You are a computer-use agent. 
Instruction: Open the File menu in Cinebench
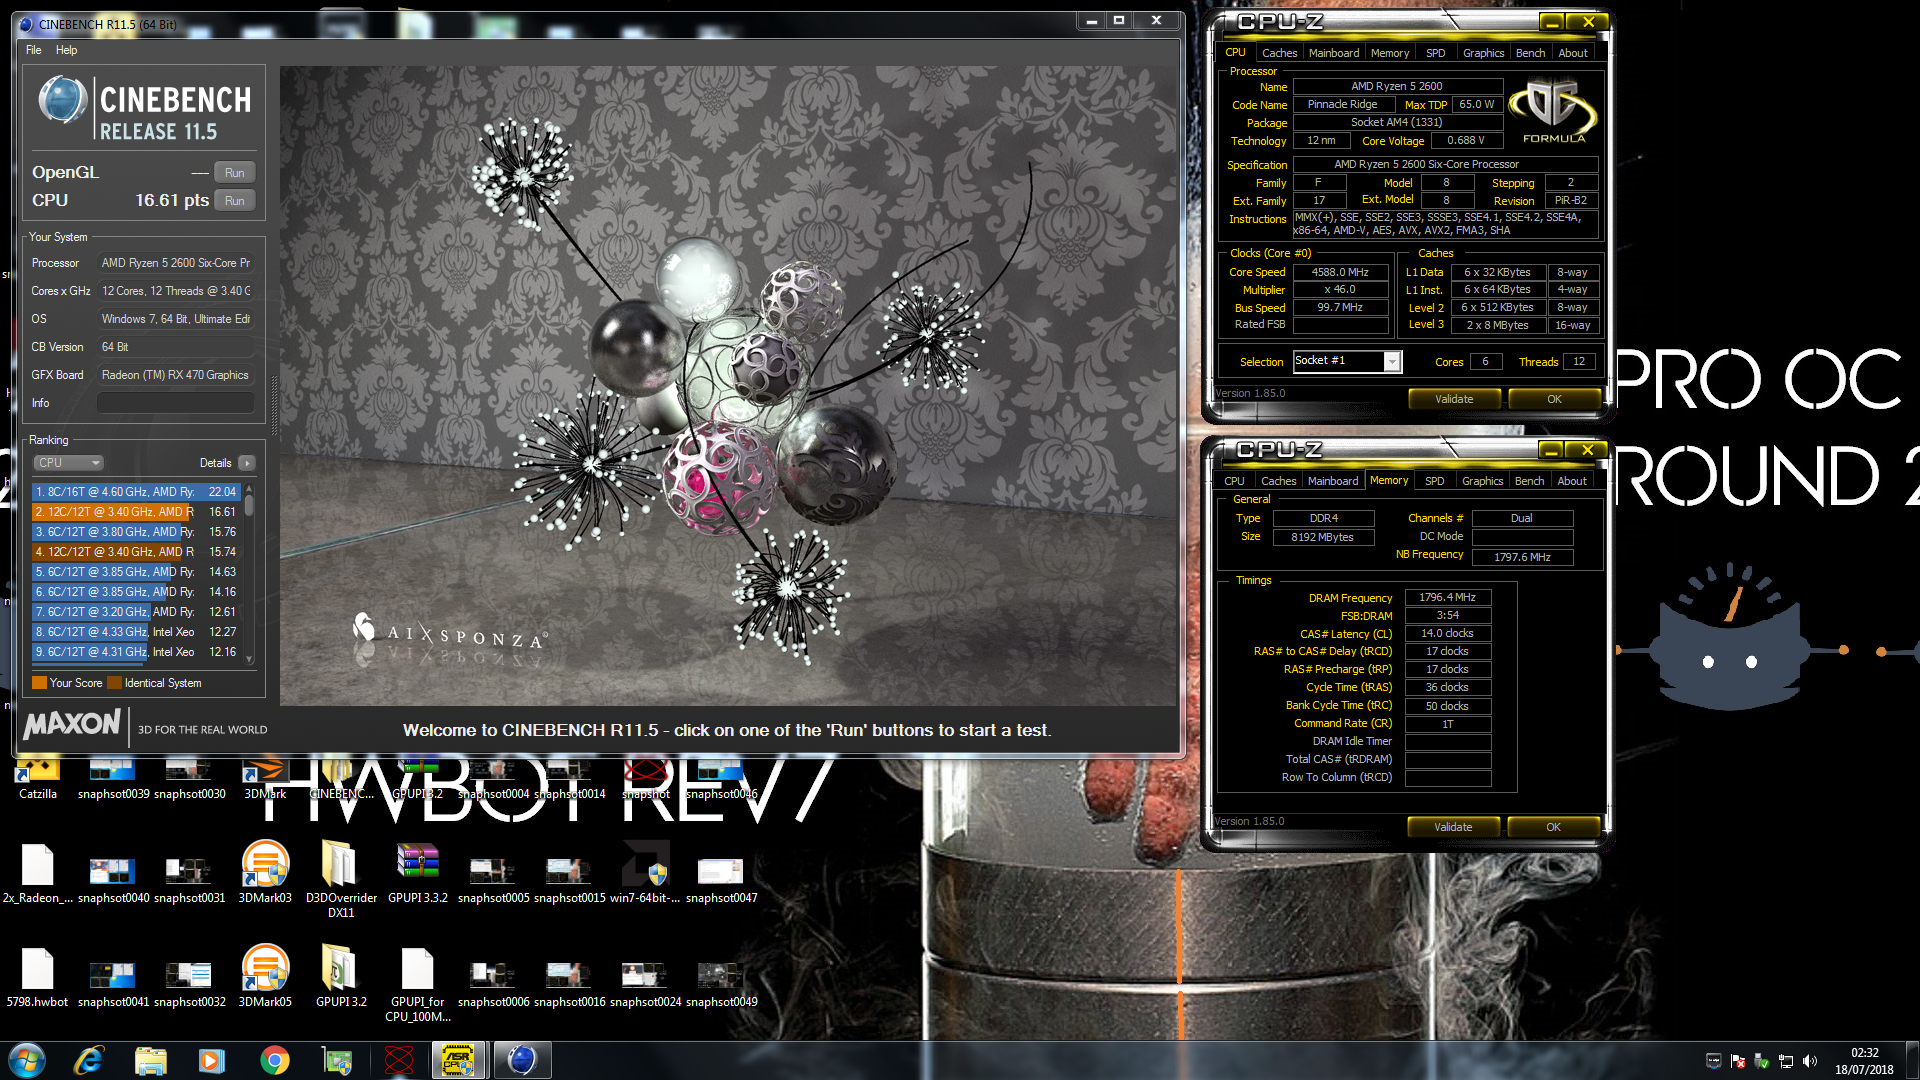pos(33,50)
